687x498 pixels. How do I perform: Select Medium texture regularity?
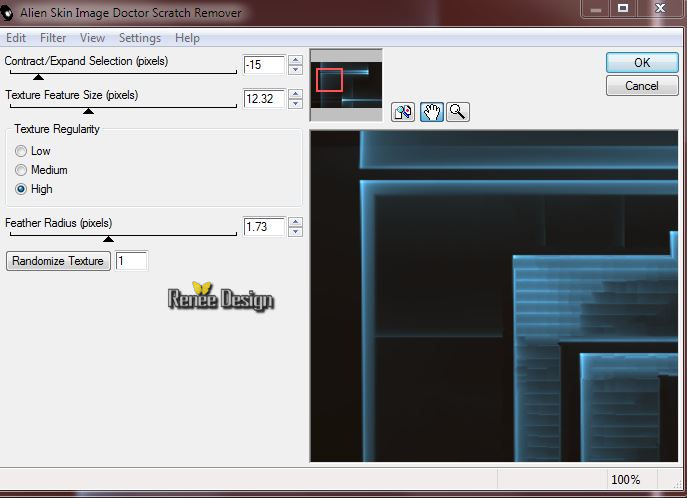coord(21,170)
